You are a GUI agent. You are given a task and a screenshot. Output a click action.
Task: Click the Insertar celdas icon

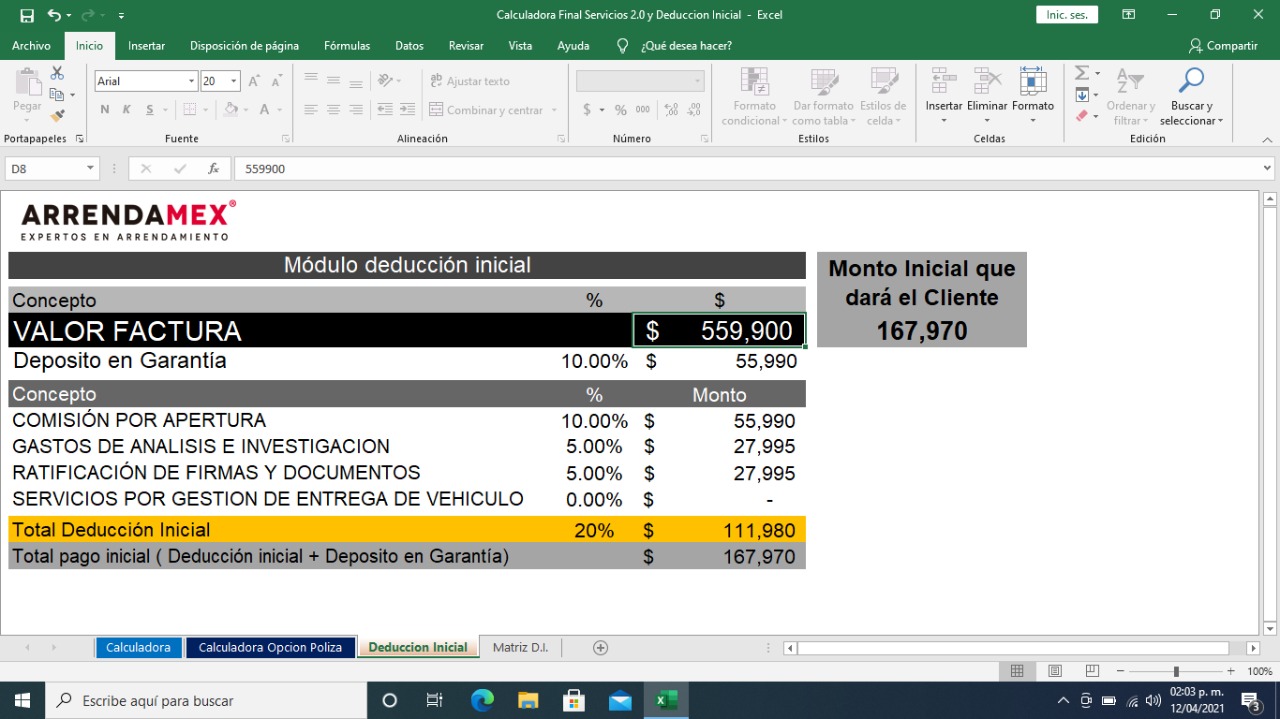click(943, 81)
